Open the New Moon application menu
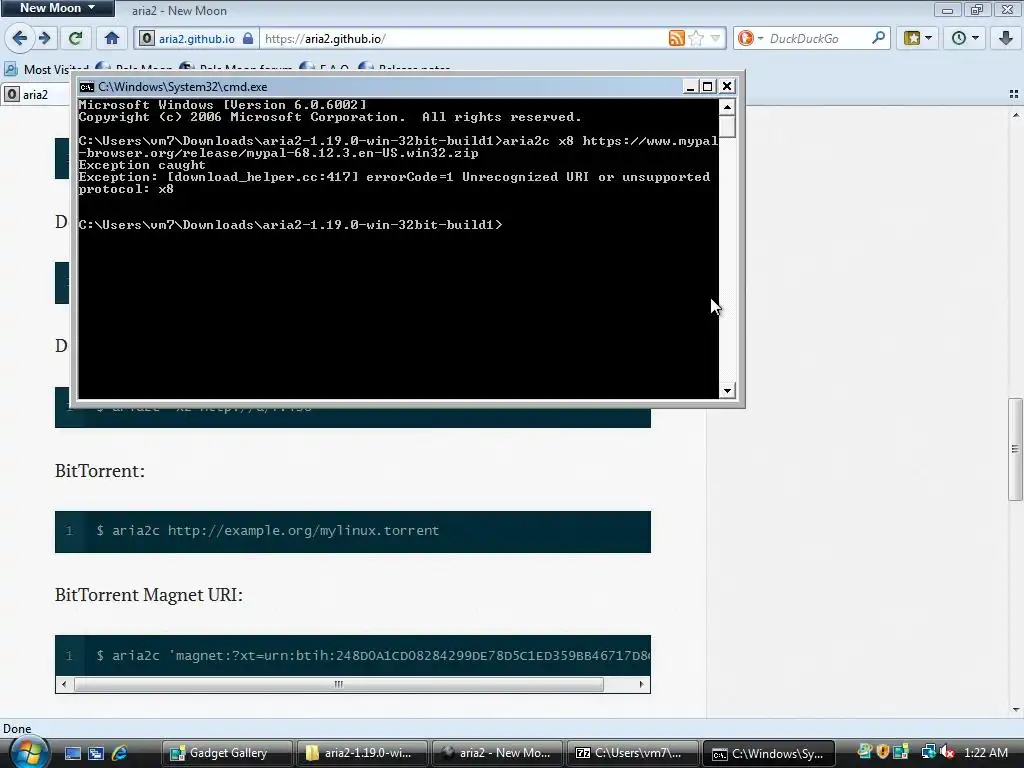The width and height of the screenshot is (1024, 768). (57, 8)
